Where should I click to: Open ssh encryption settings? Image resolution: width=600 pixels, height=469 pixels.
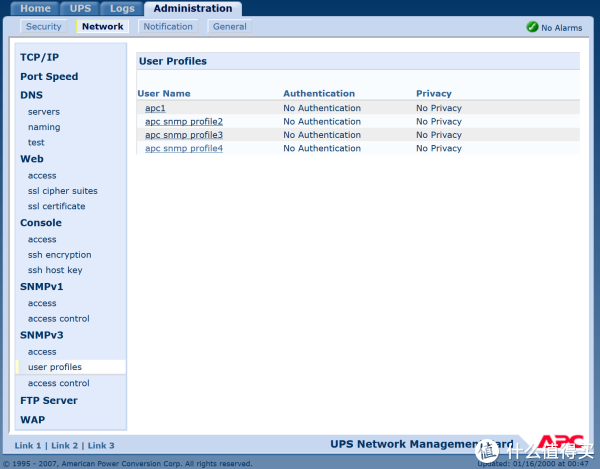click(x=59, y=255)
